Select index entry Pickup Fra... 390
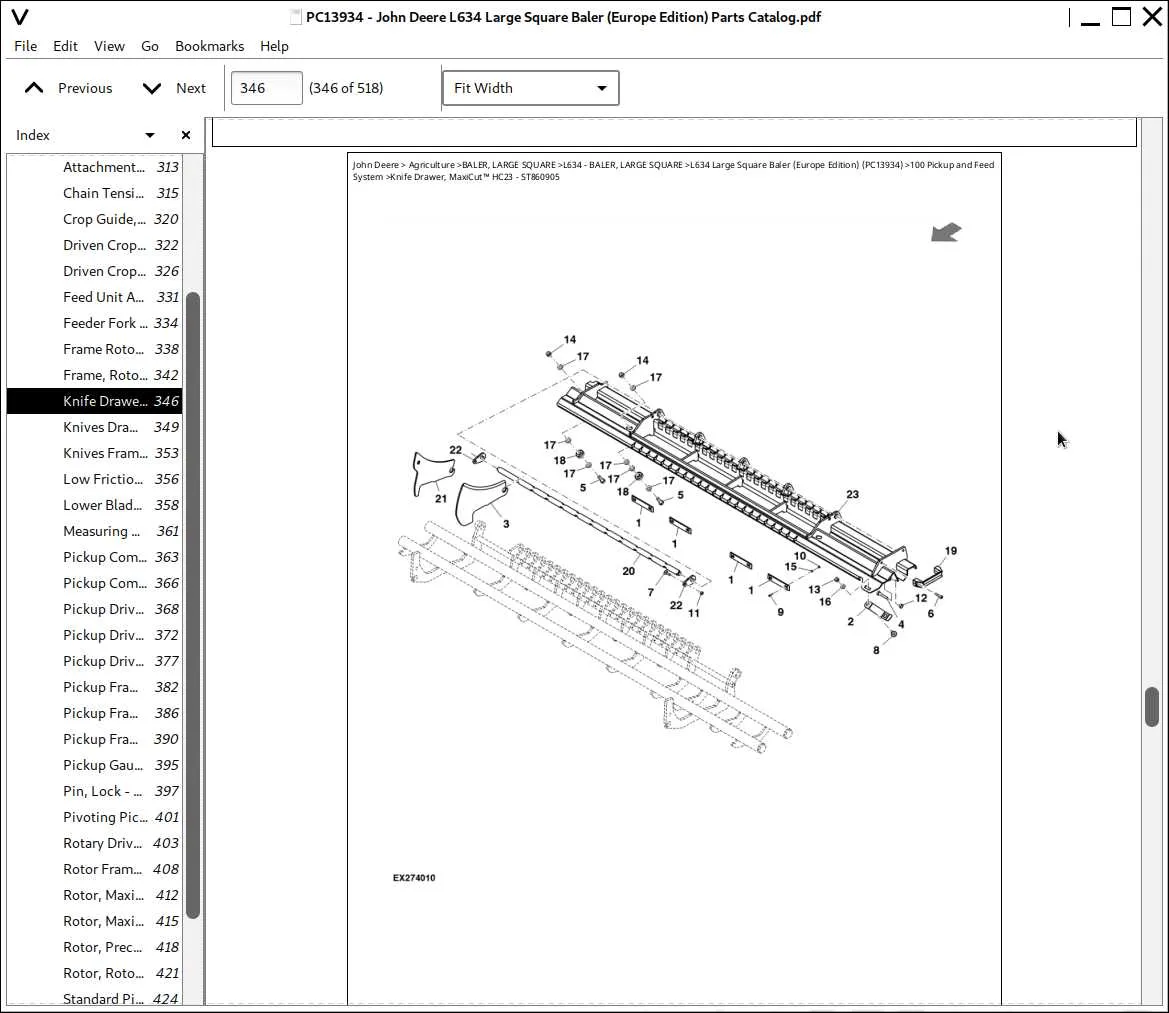This screenshot has height=1013, width=1169. coord(95,739)
